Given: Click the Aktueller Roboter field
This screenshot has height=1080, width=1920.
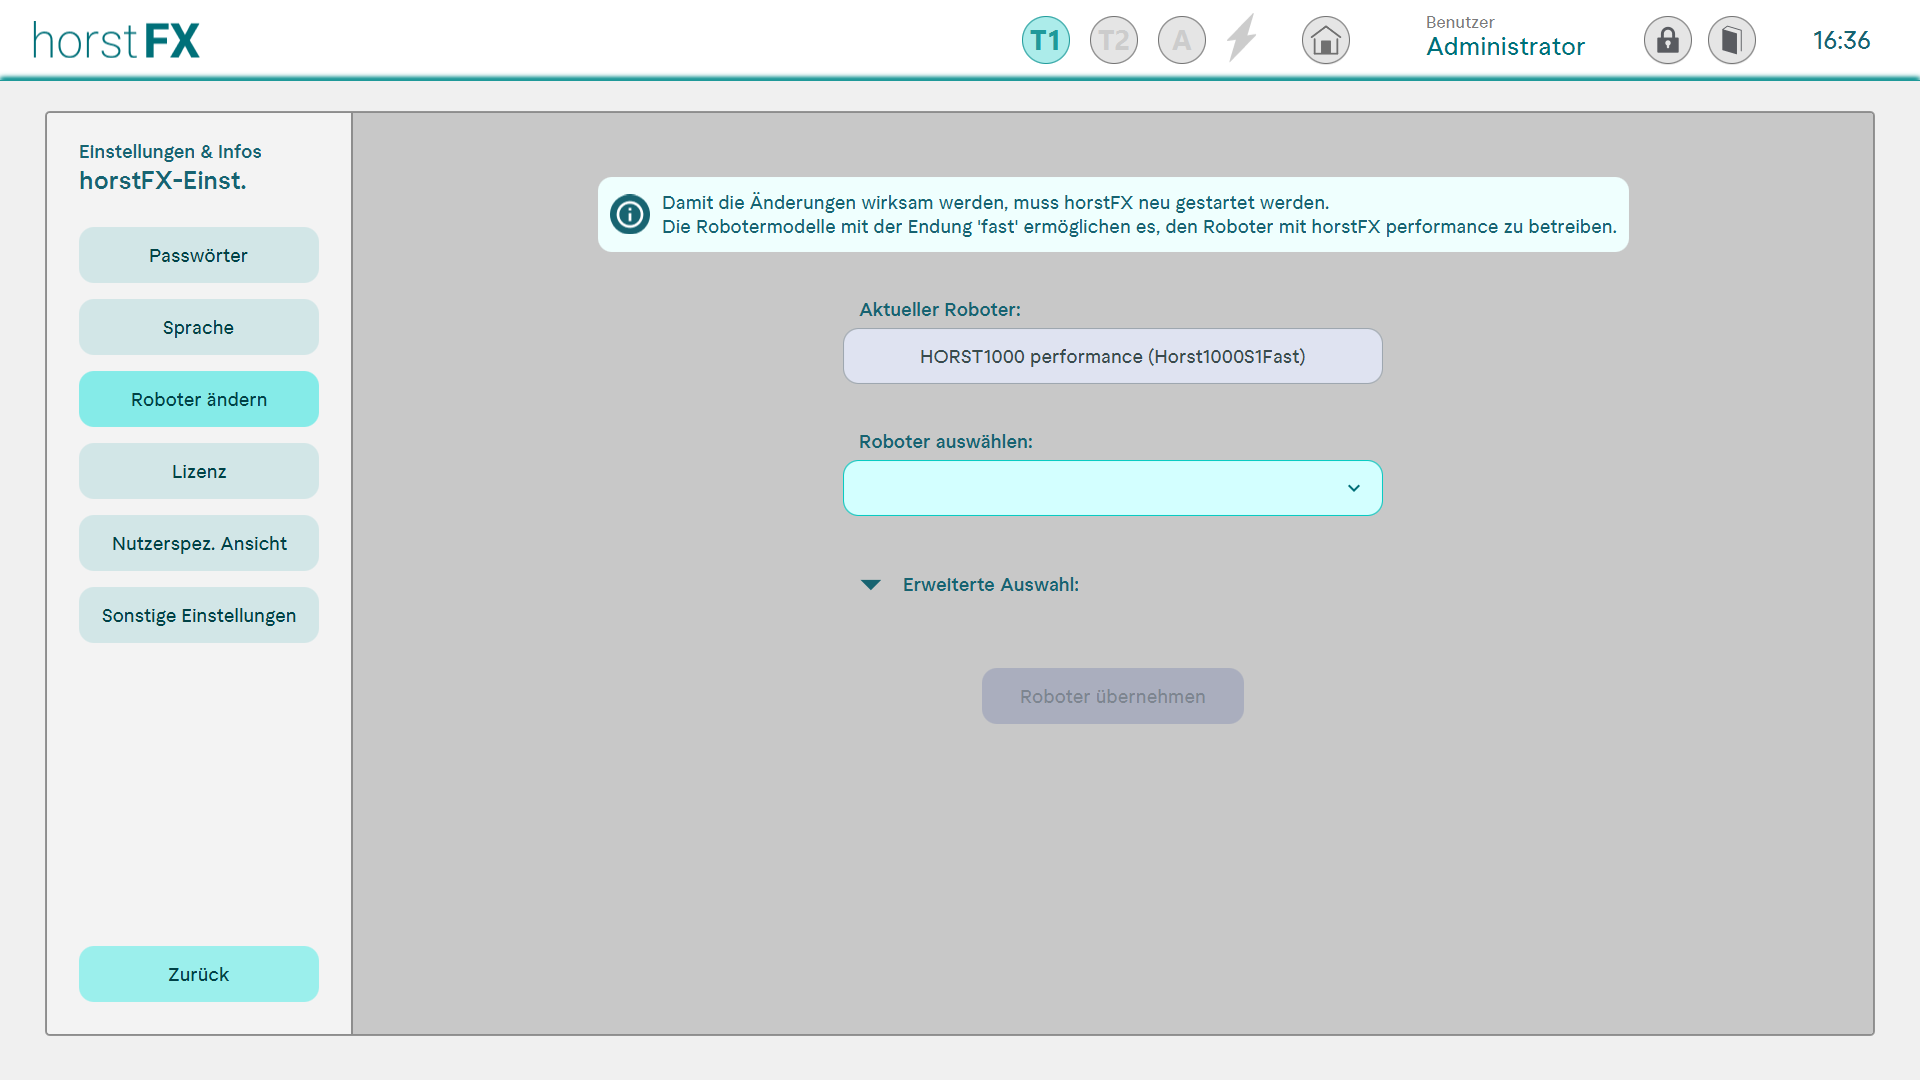Looking at the screenshot, I should pos(1112,356).
